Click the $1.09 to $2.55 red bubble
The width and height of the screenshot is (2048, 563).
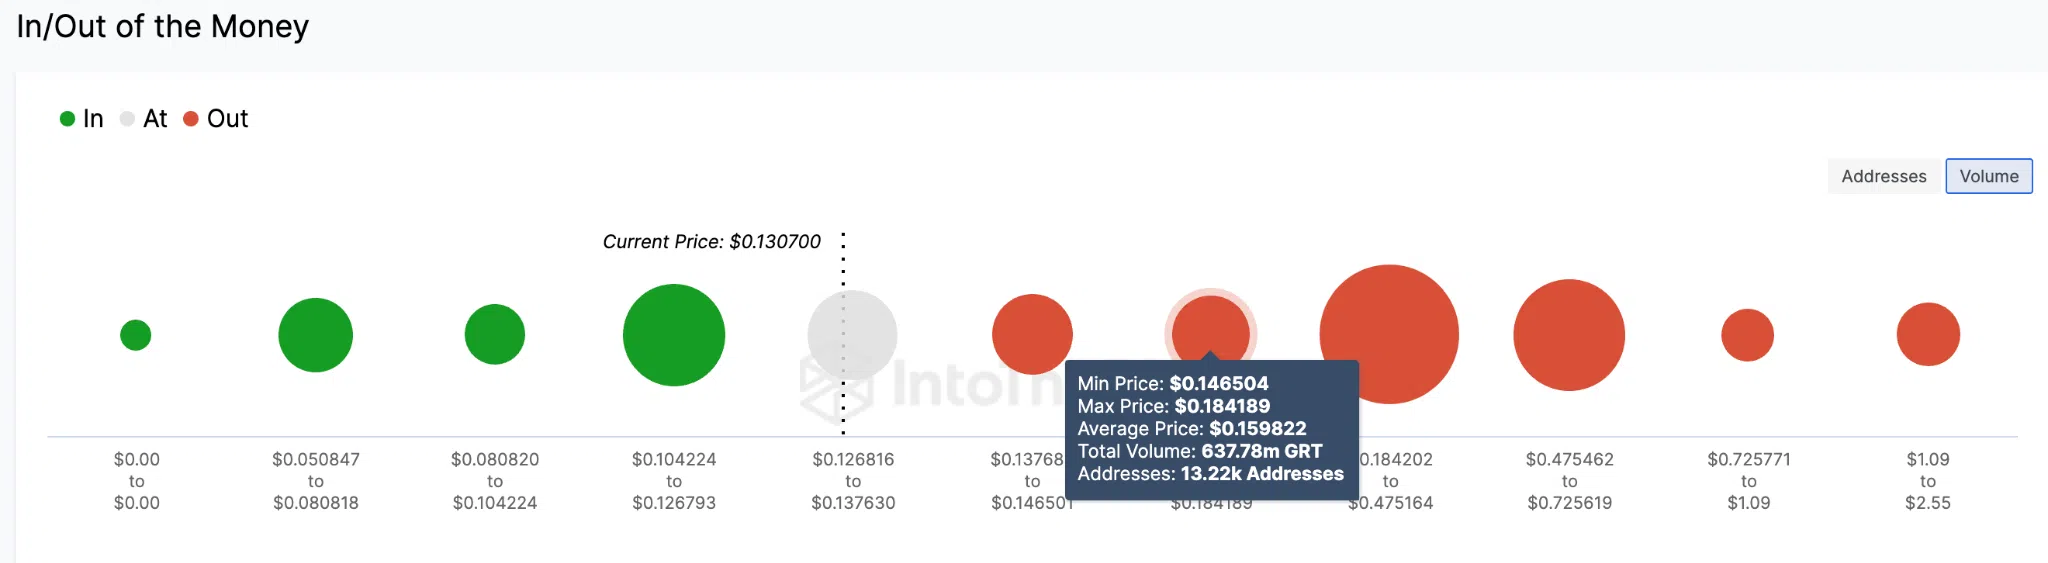[1928, 334]
